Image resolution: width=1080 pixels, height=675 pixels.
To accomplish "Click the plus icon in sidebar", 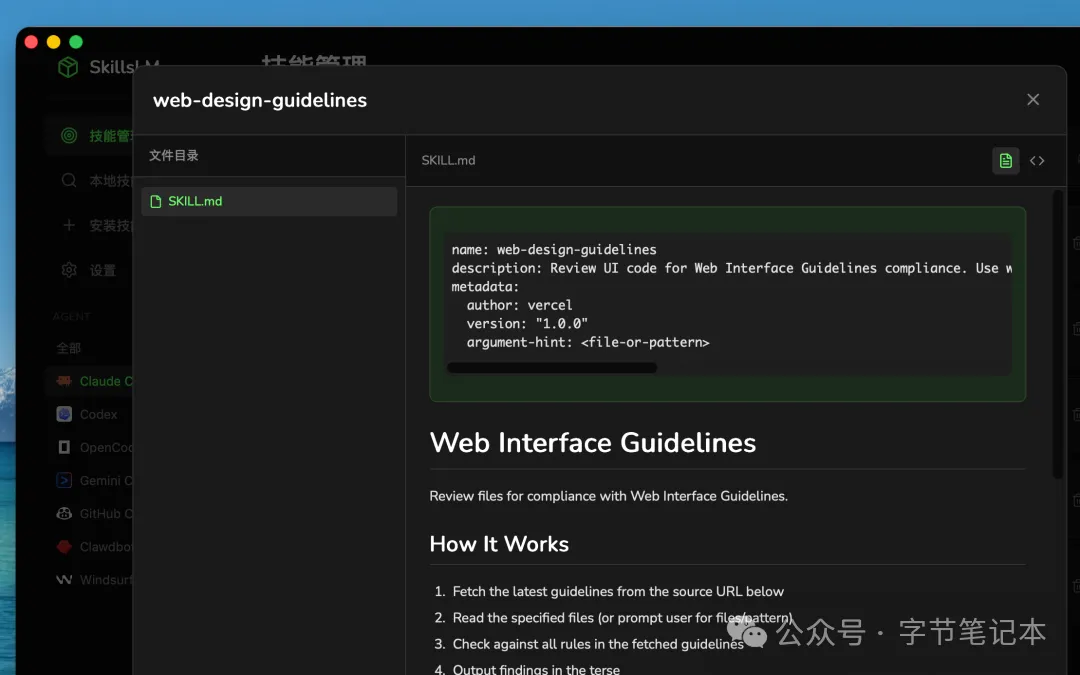I will click(x=69, y=225).
